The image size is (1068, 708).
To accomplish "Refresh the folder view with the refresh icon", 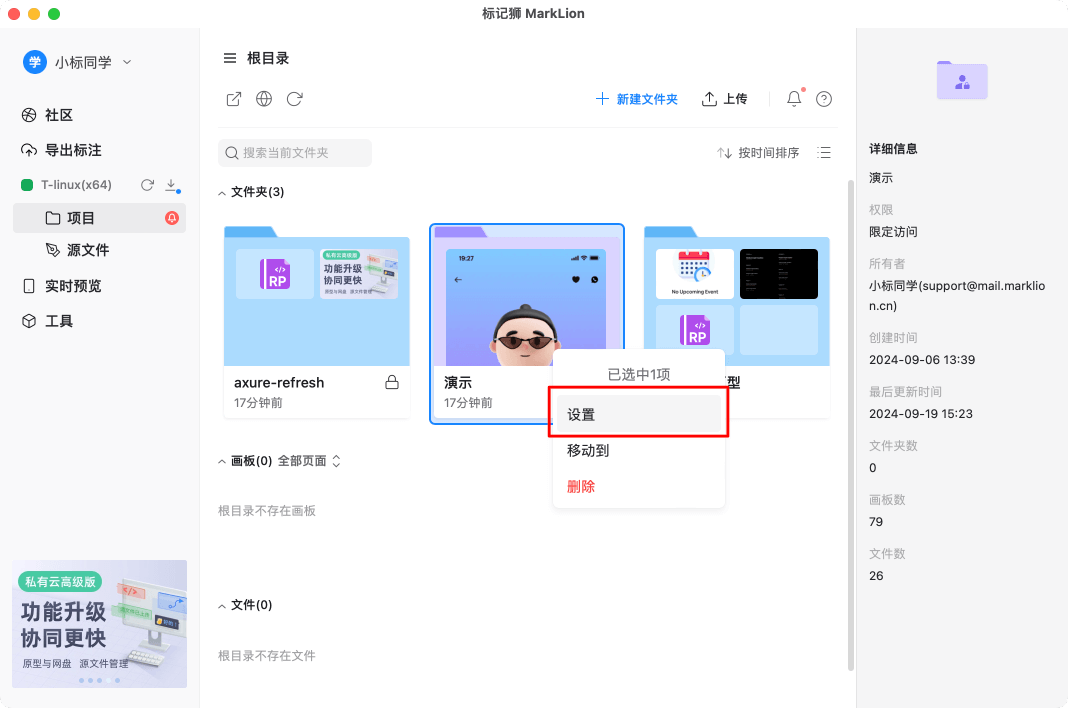I will click(x=293, y=99).
